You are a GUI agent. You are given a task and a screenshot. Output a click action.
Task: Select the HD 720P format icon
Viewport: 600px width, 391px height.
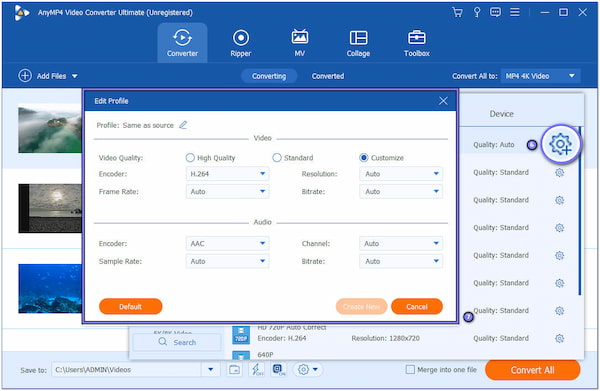[241, 334]
